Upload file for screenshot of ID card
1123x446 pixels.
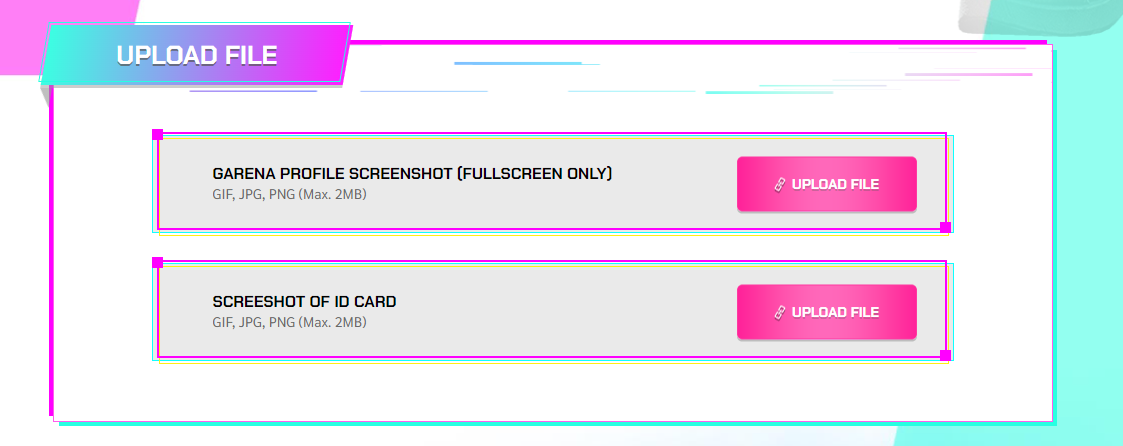[x=826, y=312]
